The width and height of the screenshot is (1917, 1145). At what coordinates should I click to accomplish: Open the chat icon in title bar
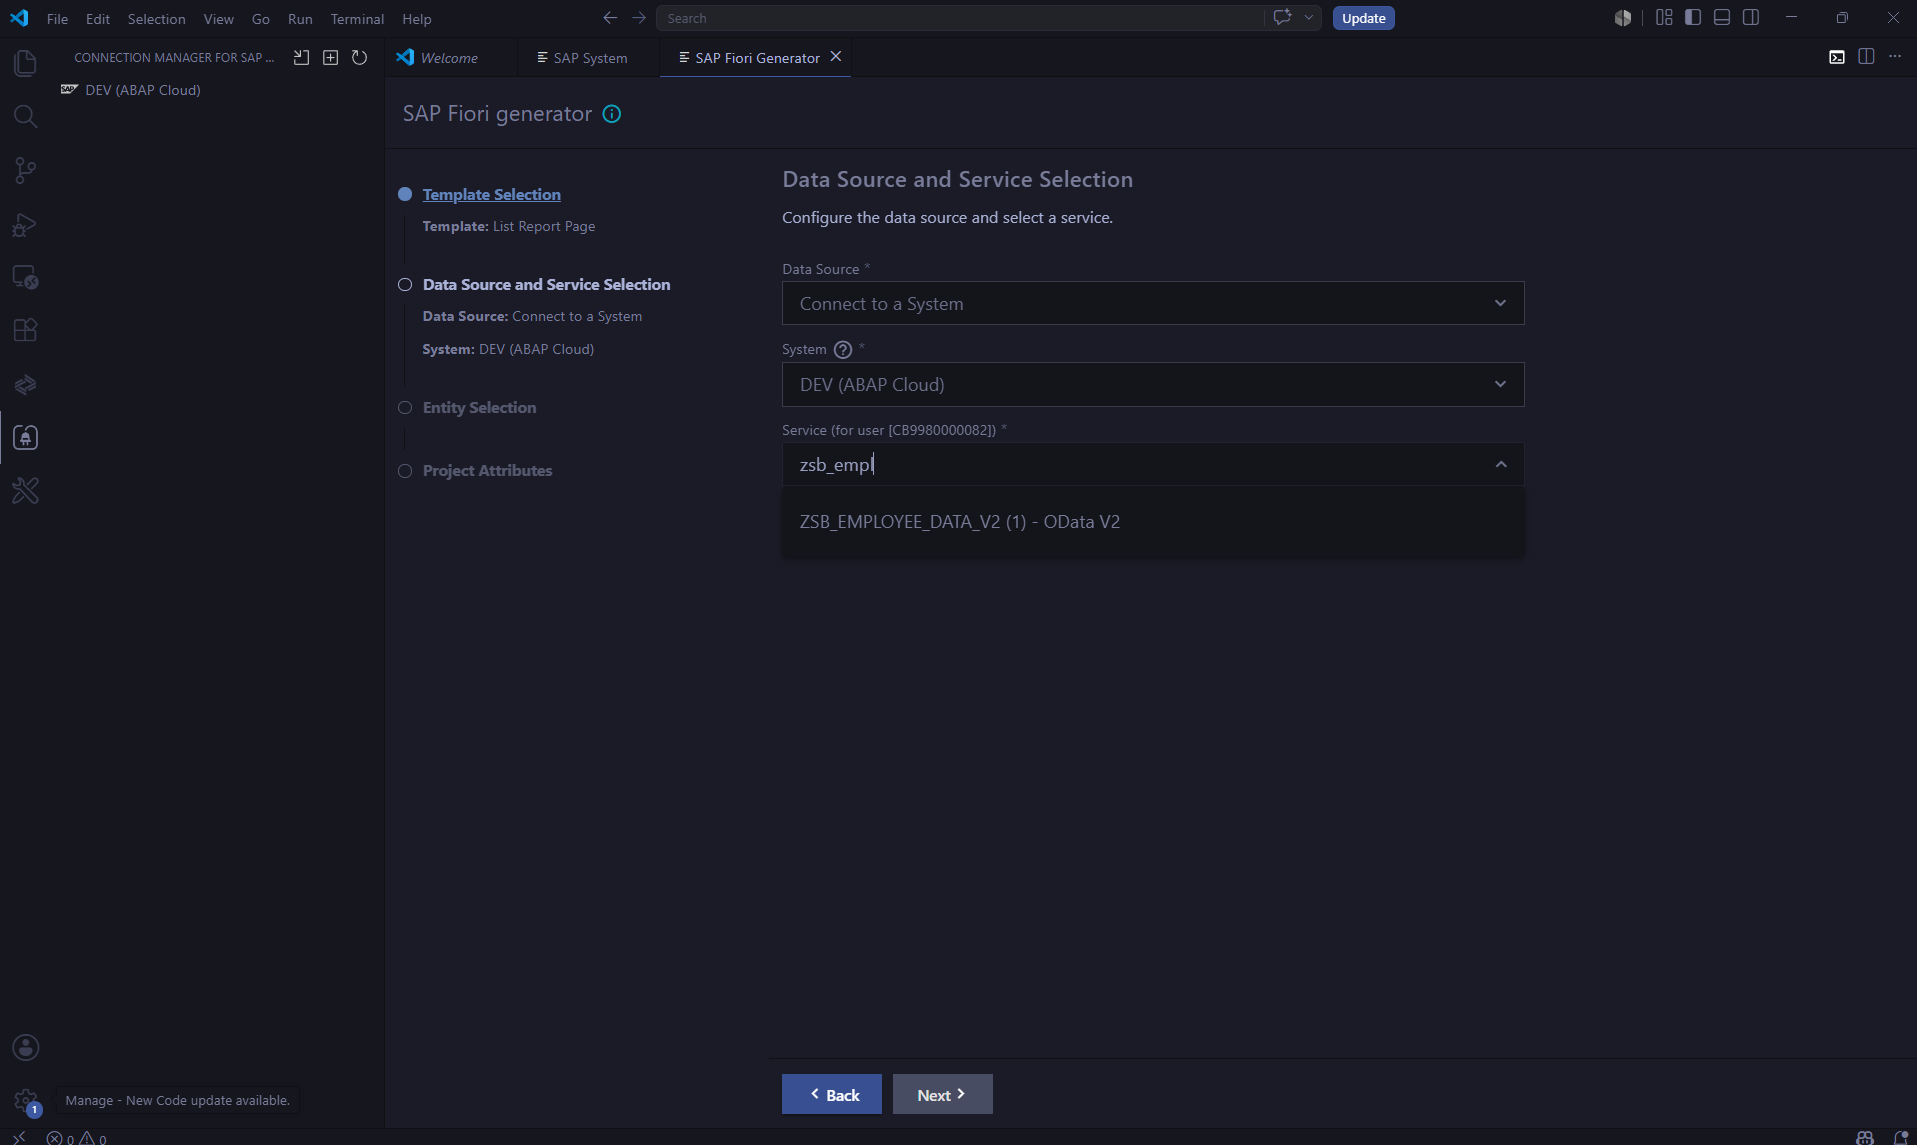pyautogui.click(x=1282, y=18)
